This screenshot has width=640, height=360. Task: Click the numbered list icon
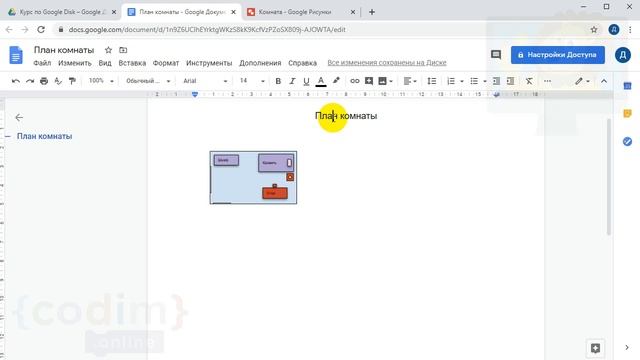pyautogui.click(x=451, y=81)
